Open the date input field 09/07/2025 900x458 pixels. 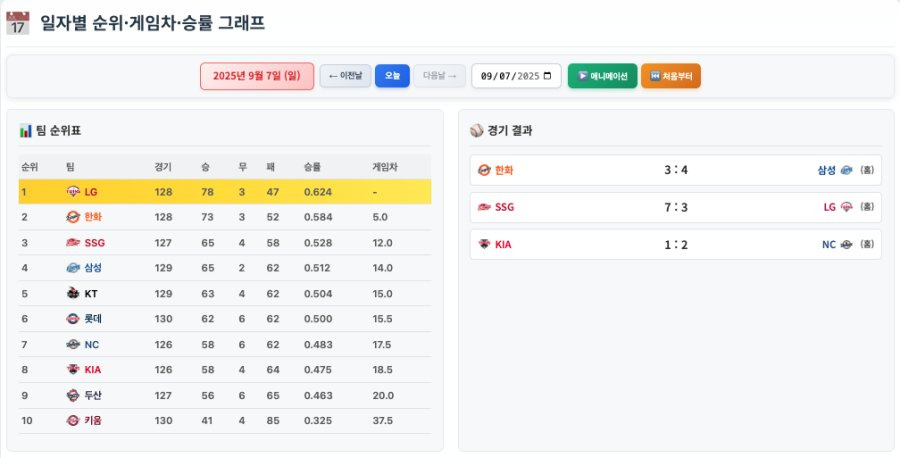(x=516, y=76)
